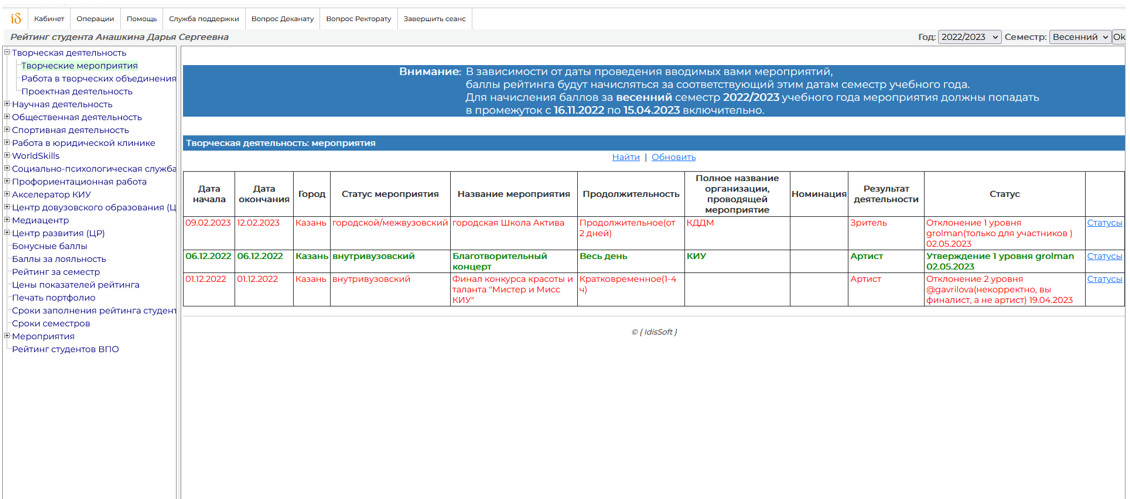Image resolution: width=1130 pixels, height=499 pixels.
Task: Click the Ok button next to Семестр
Action: [x=1121, y=37]
